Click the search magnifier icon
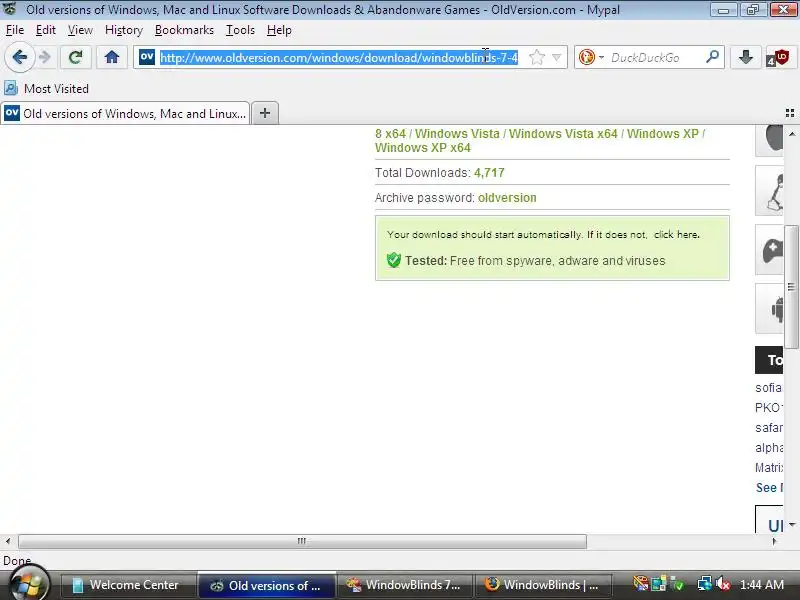Viewport: 800px width, 600px height. 712,57
